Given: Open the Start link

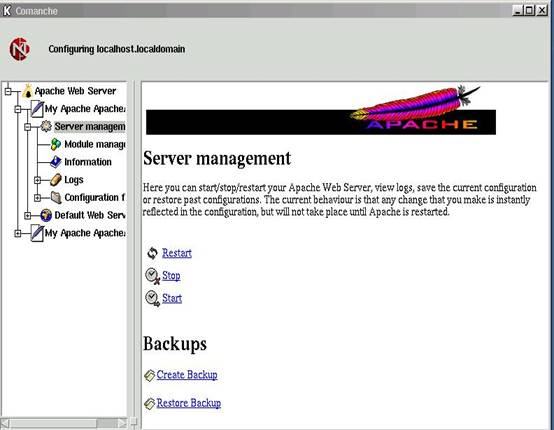Looking at the screenshot, I should (172, 298).
